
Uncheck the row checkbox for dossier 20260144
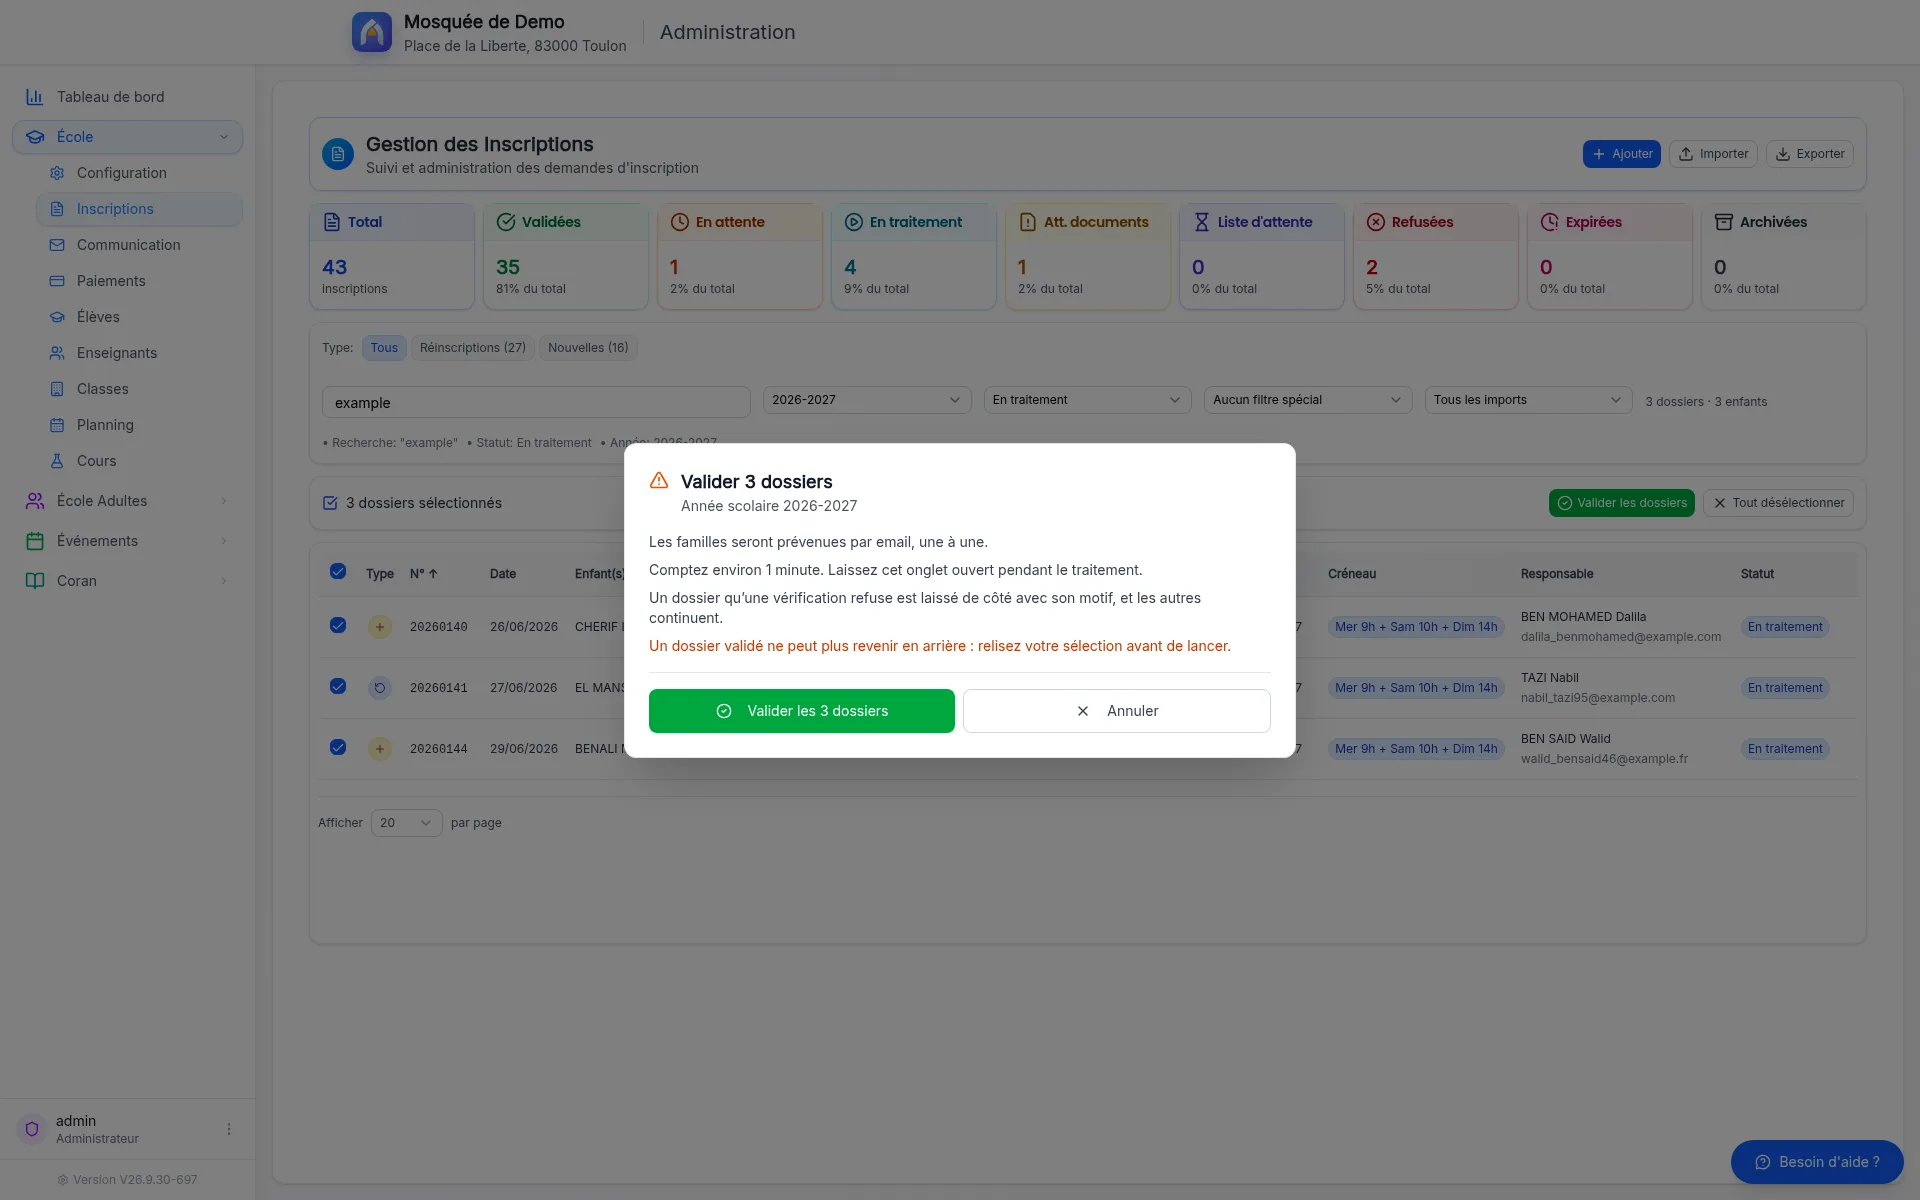pyautogui.click(x=338, y=747)
